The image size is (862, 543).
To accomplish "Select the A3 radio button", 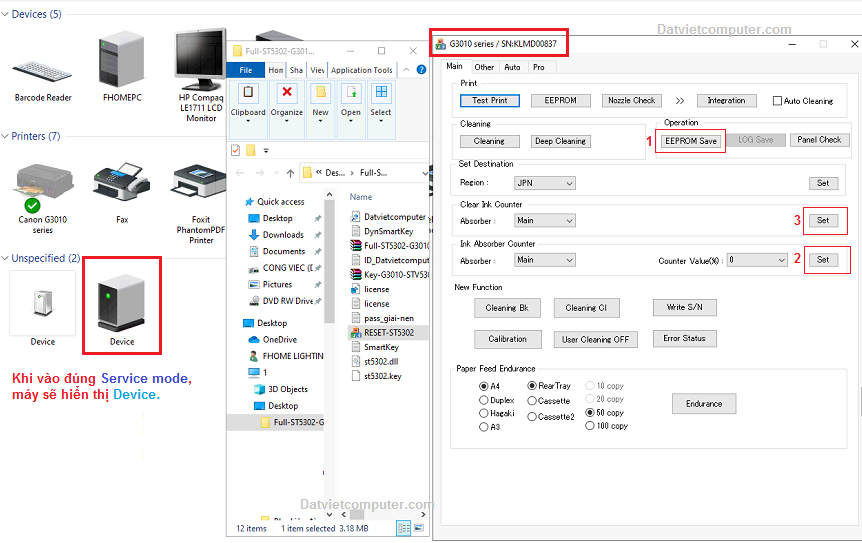I will point(484,427).
